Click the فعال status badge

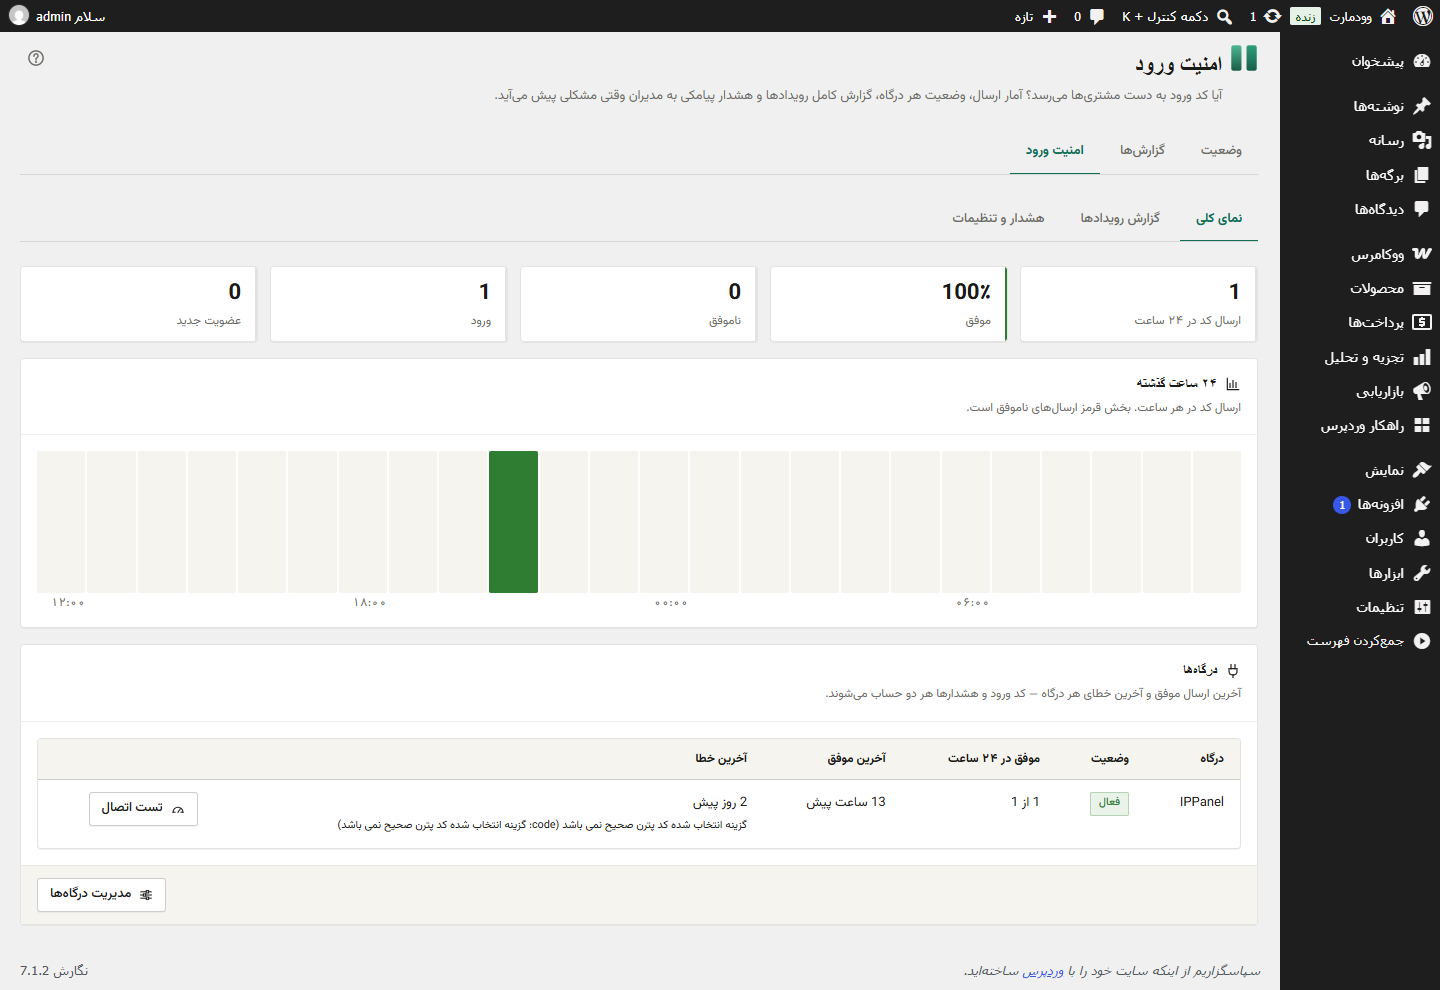[1109, 802]
